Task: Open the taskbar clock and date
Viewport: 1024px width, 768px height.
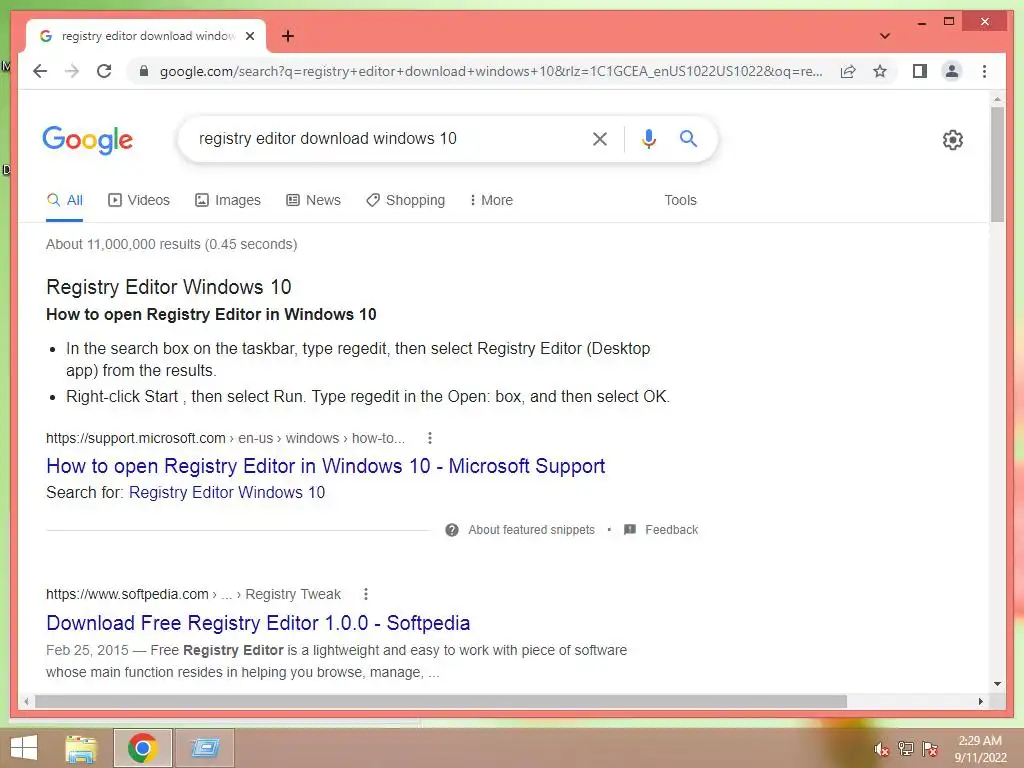Action: (980, 749)
